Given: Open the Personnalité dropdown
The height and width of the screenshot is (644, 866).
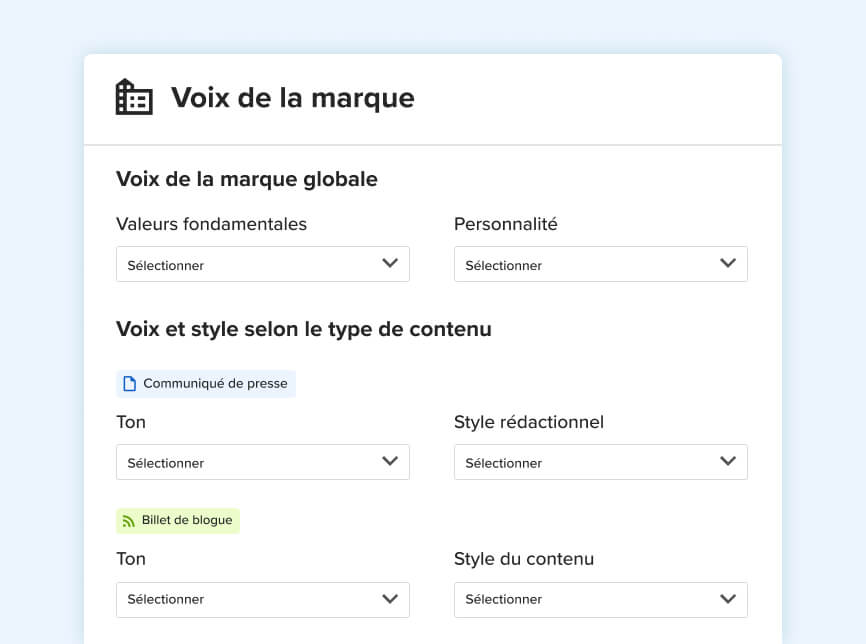Looking at the screenshot, I should click(600, 265).
